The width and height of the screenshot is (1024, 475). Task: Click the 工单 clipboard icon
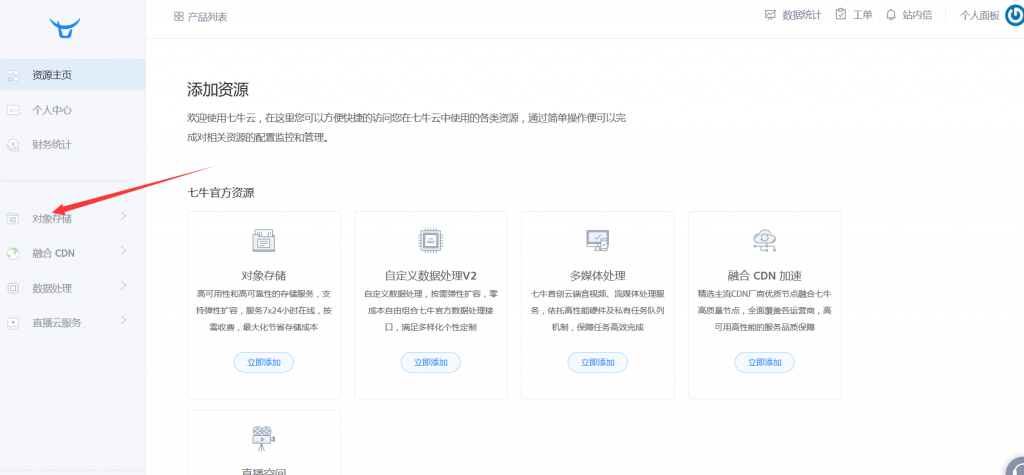pos(841,14)
